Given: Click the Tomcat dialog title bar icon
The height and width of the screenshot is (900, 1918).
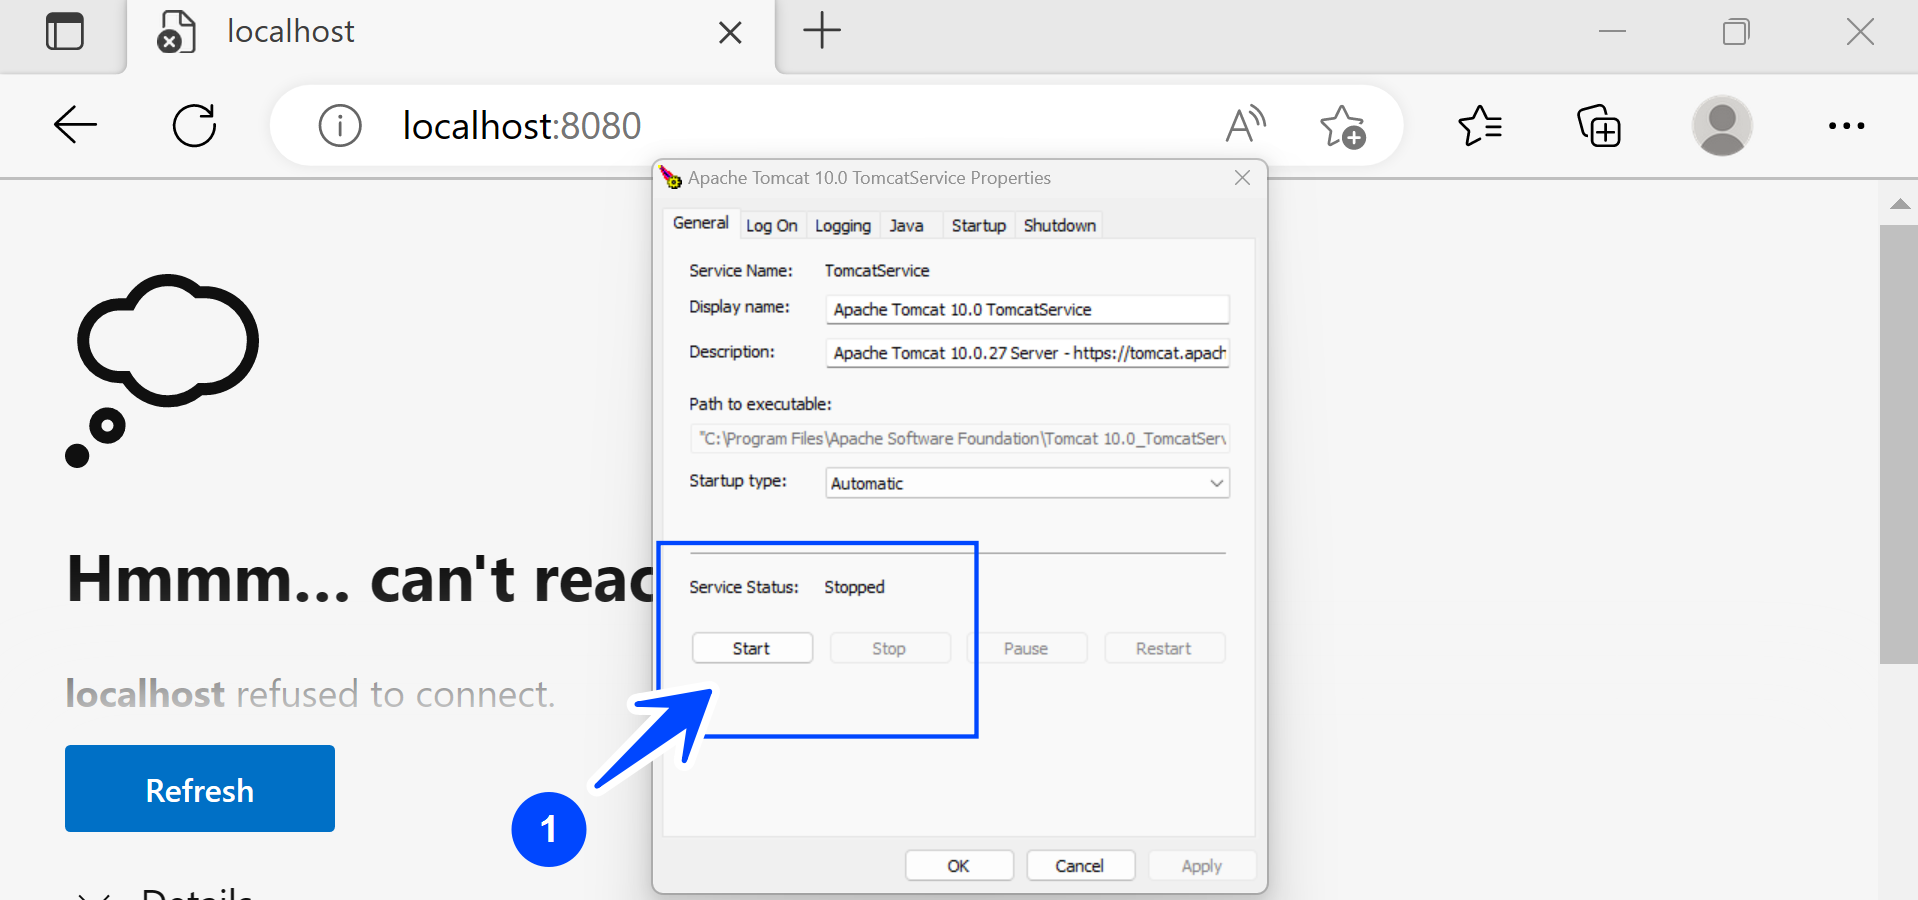Looking at the screenshot, I should pos(670,178).
